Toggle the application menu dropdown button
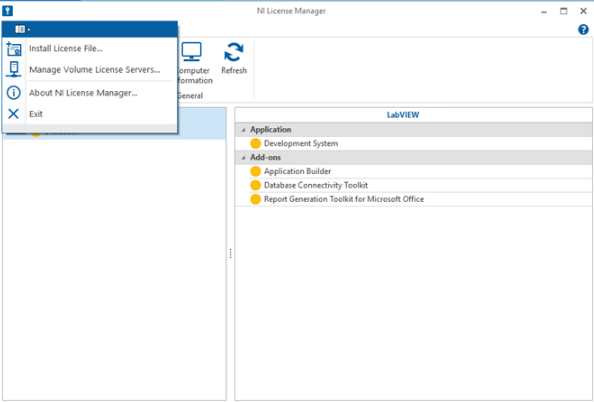This screenshot has height=402, width=594. 22,29
